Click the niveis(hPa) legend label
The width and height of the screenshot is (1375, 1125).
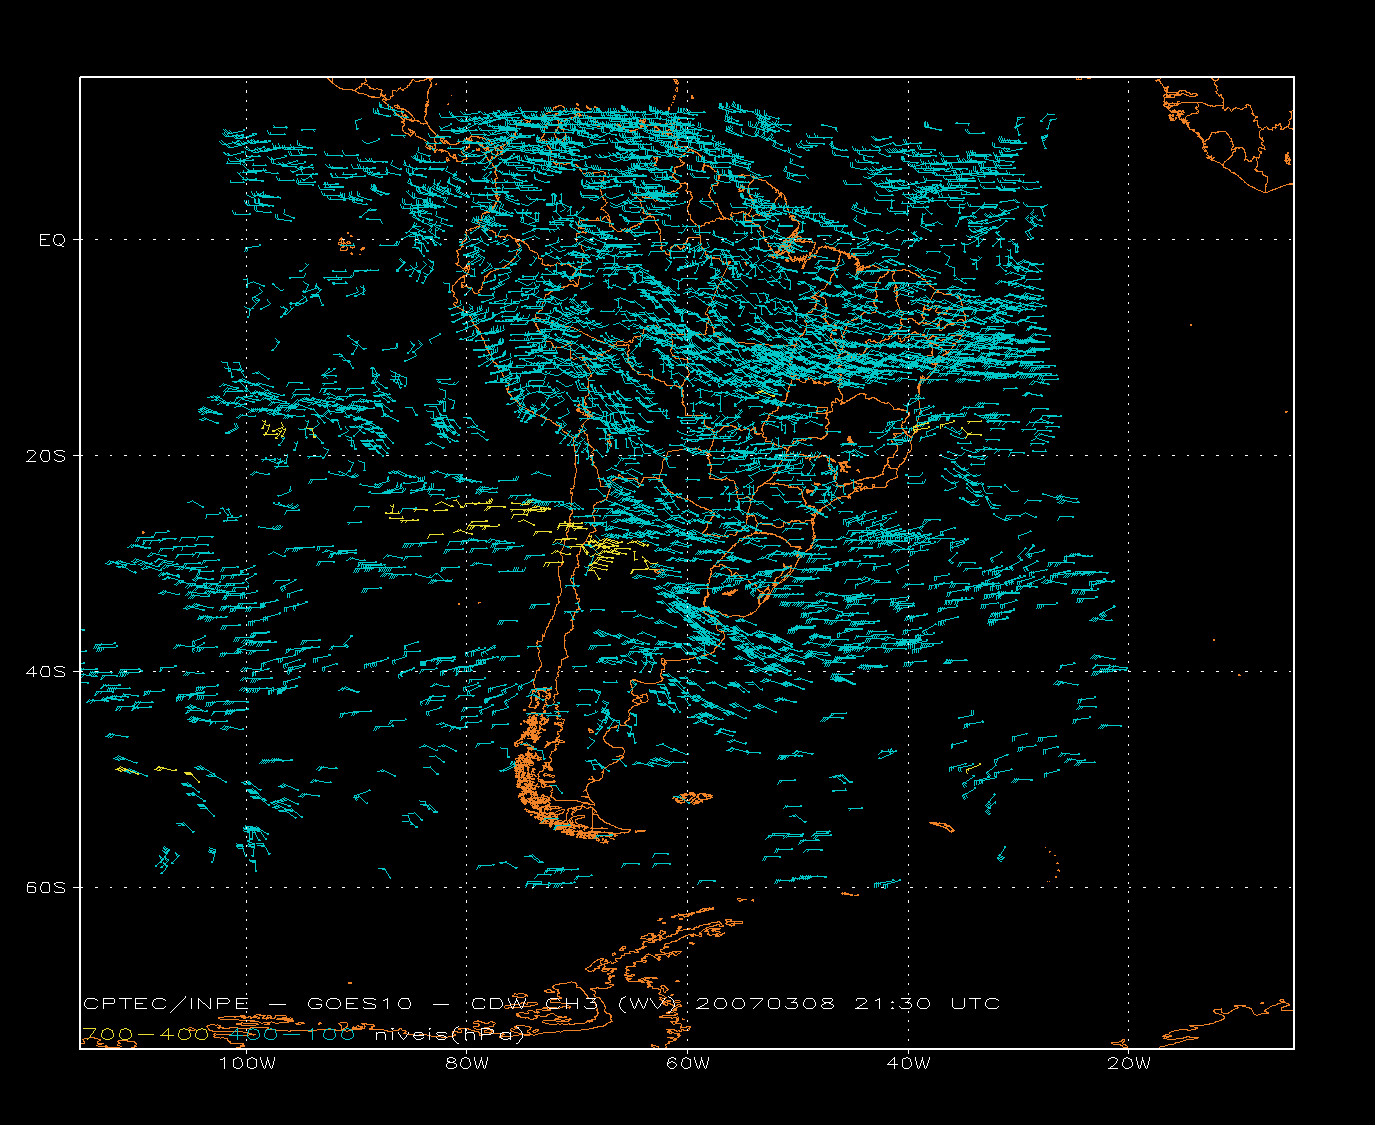[x=451, y=1035]
